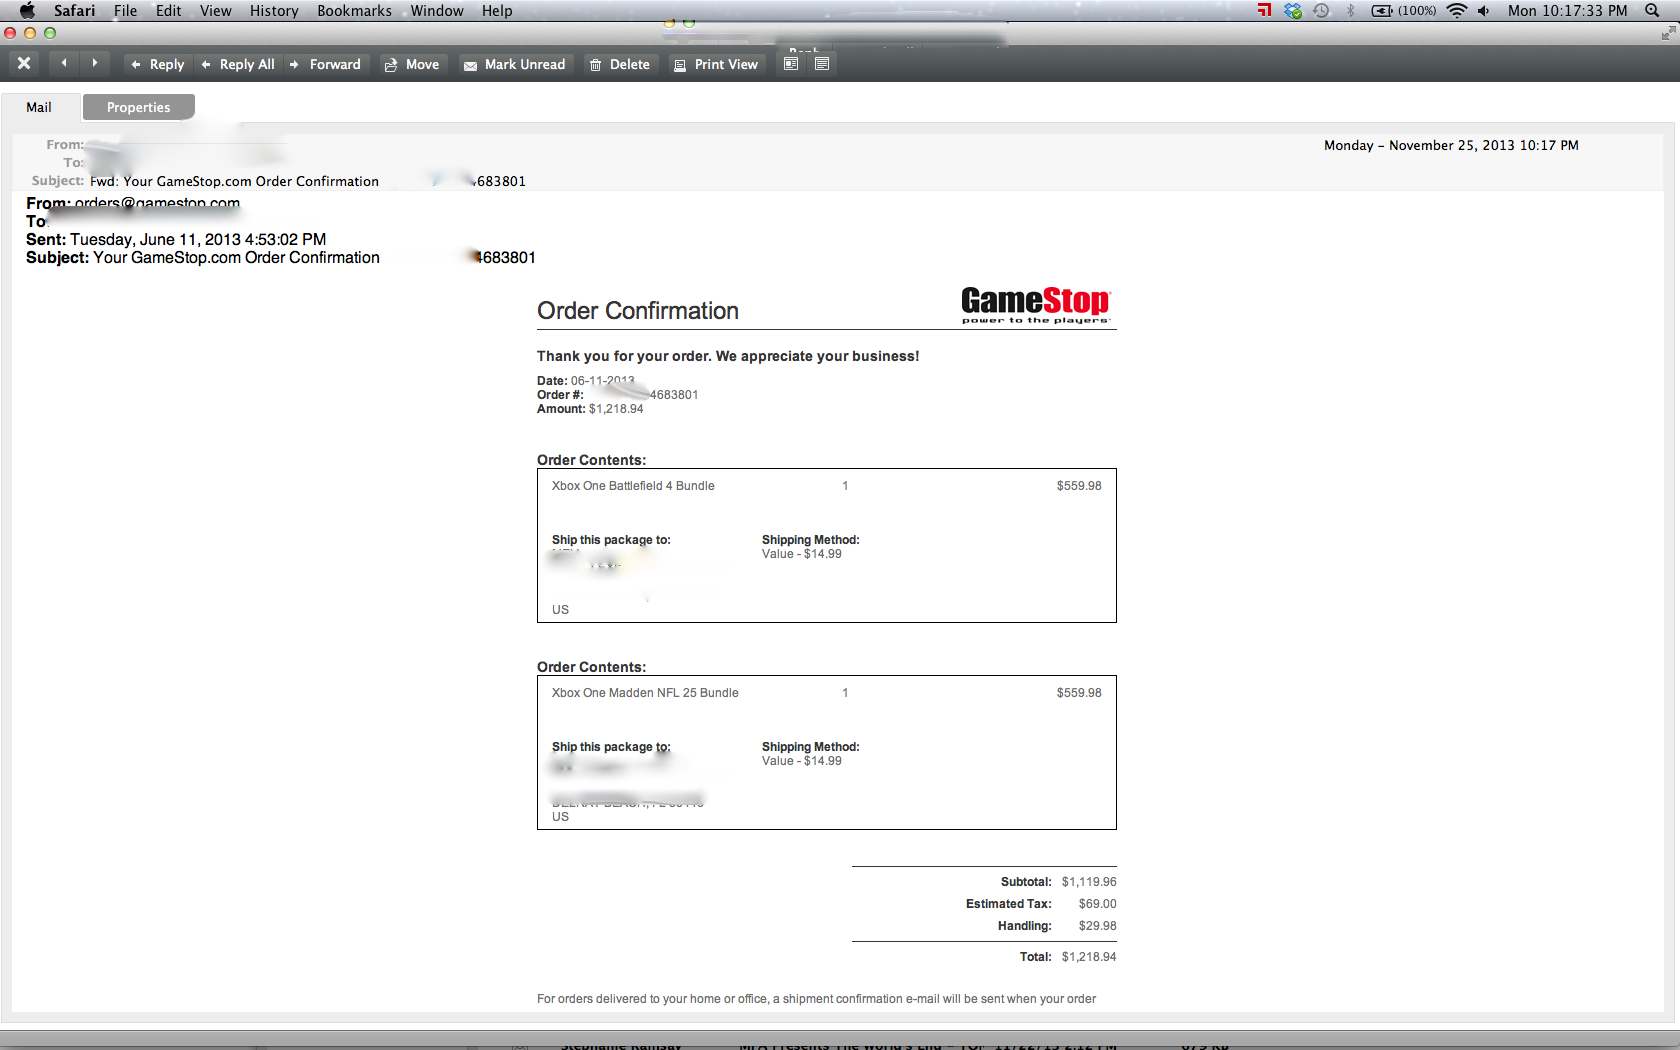This screenshot has height=1050, width=1680.
Task: Open the Help menu
Action: coord(497,10)
